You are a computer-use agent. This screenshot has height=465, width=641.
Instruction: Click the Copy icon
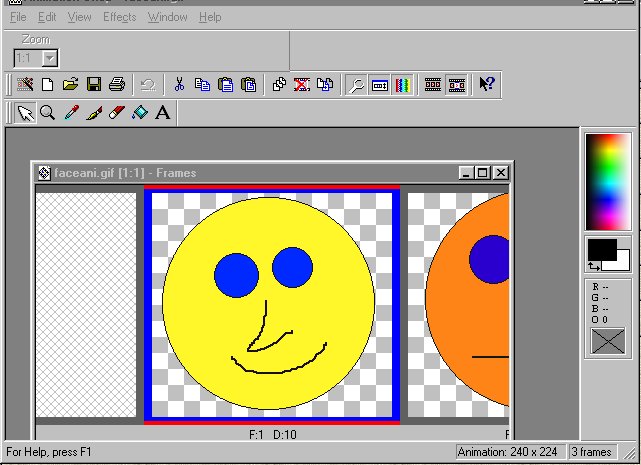pyautogui.click(x=202, y=85)
